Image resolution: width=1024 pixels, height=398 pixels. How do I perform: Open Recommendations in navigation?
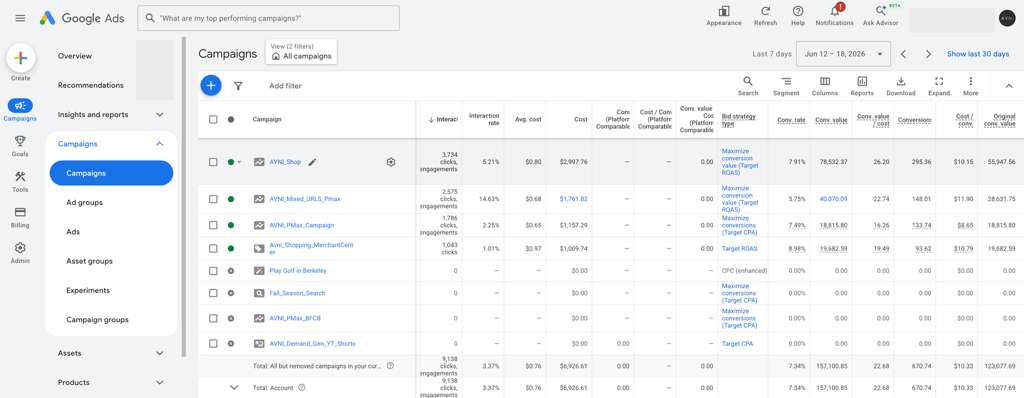(90, 86)
